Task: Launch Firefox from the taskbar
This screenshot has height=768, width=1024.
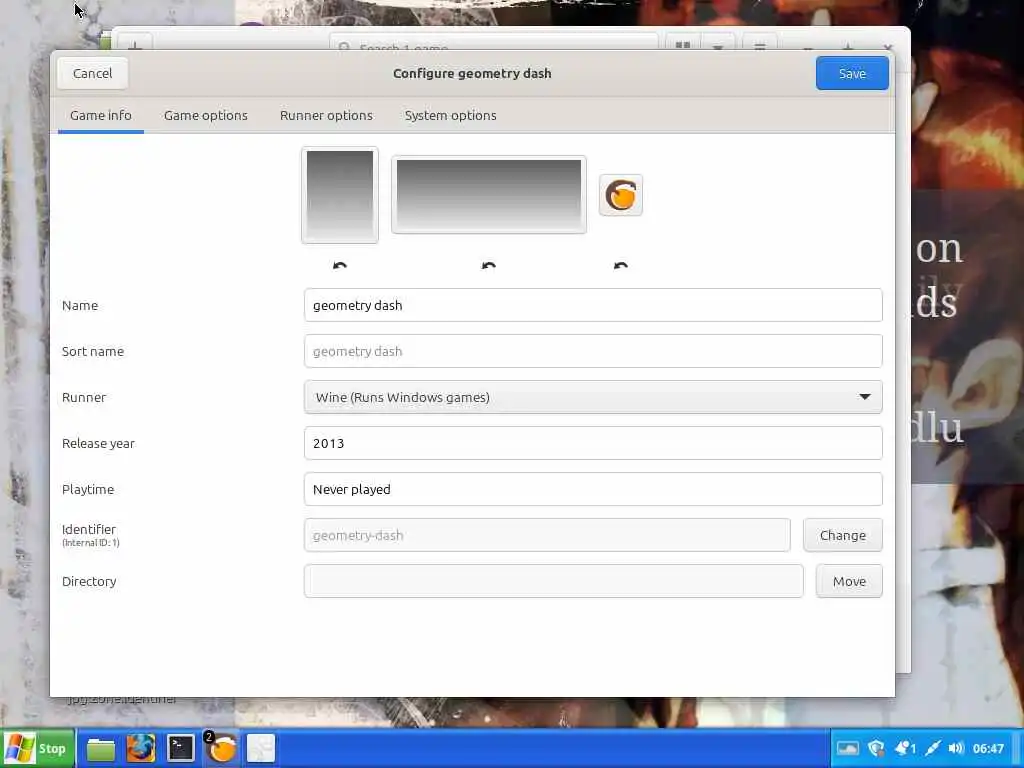Action: 140,748
